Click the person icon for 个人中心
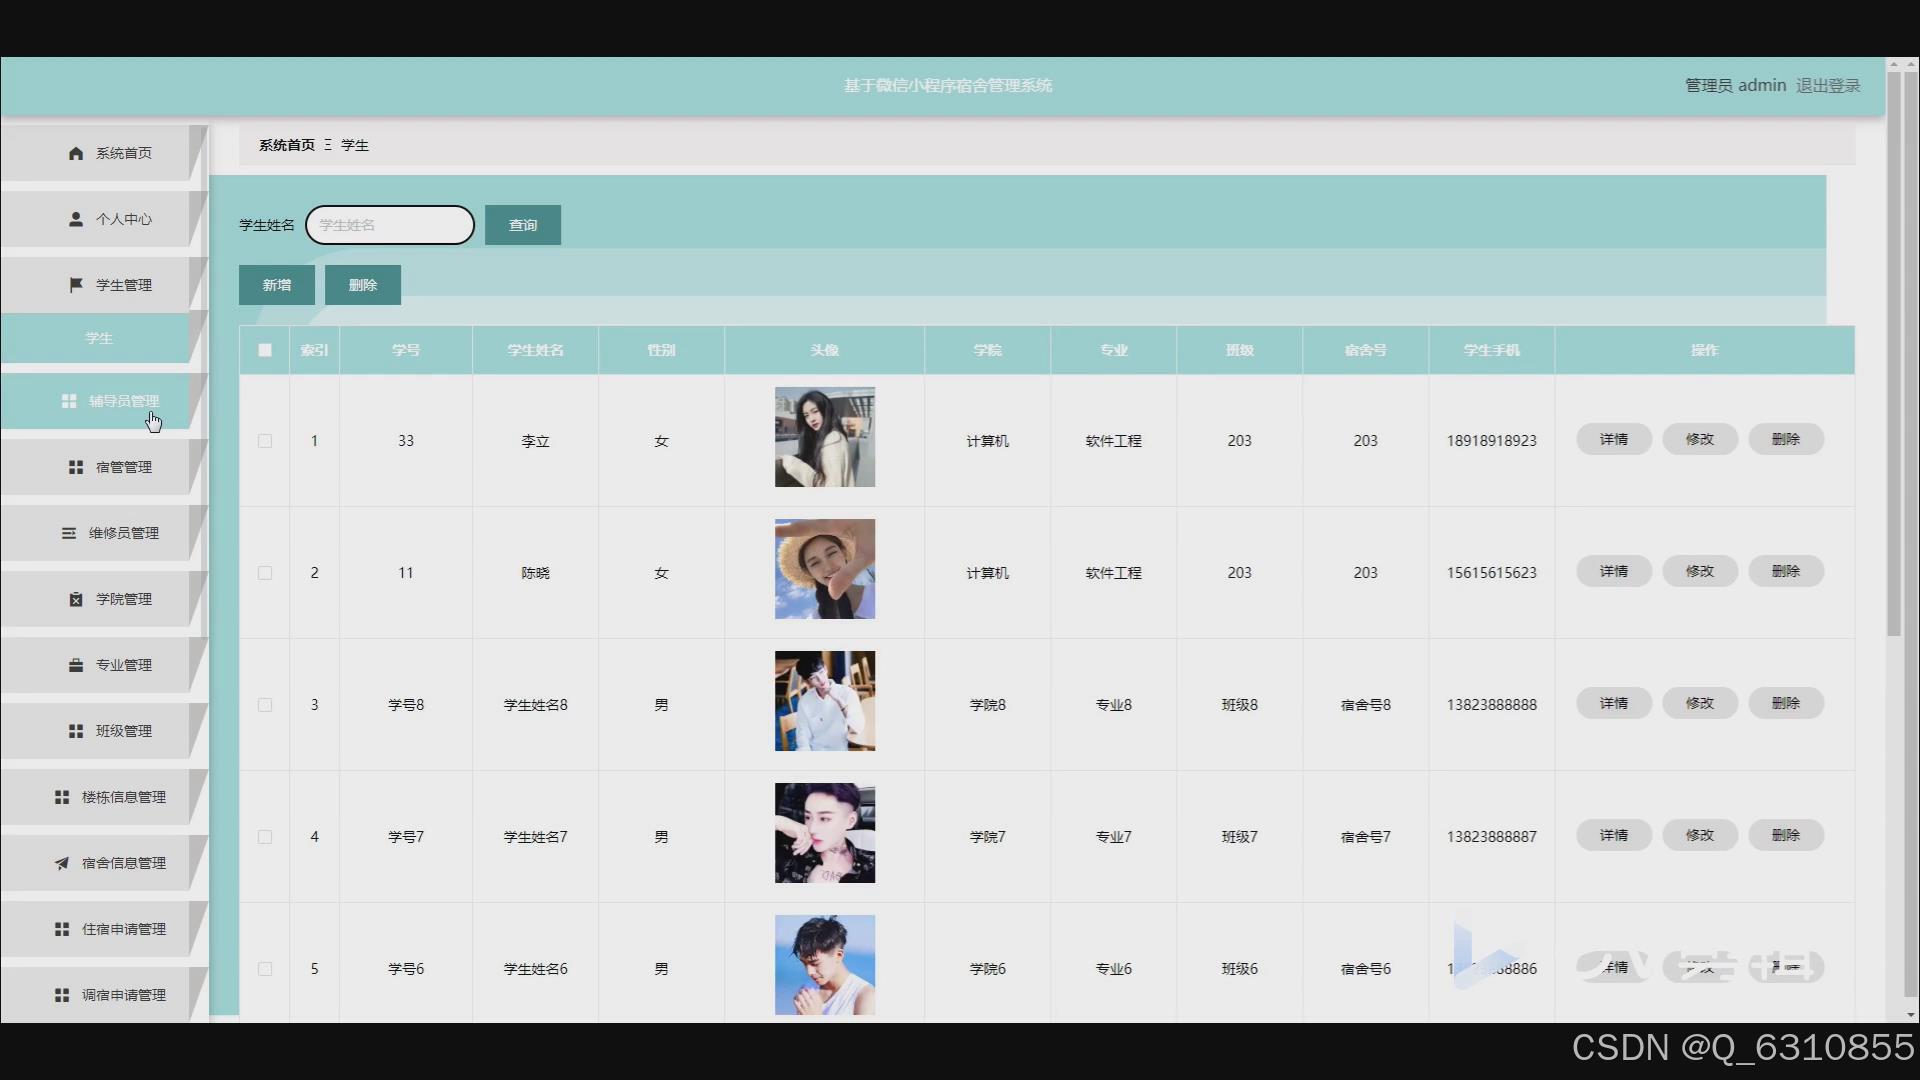1920x1080 pixels. tap(76, 219)
